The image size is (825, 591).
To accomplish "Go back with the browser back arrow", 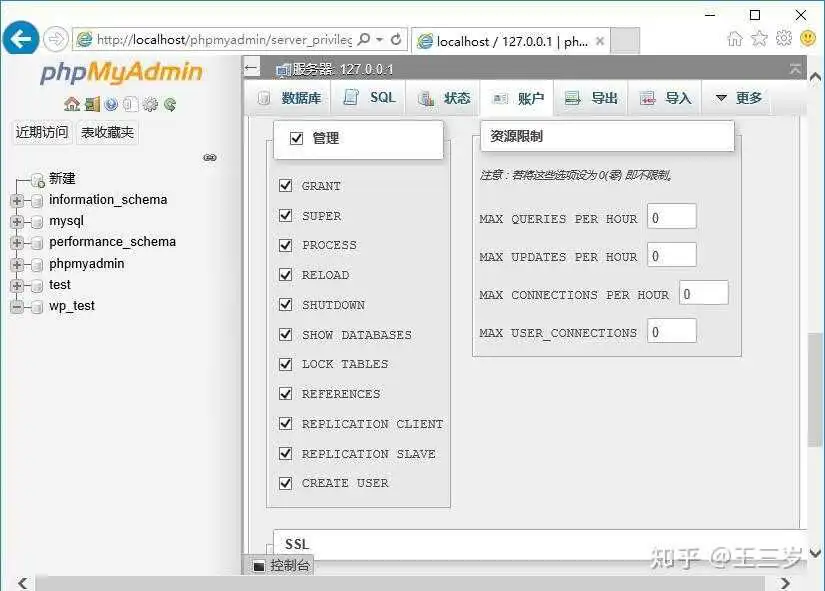I will coord(21,38).
